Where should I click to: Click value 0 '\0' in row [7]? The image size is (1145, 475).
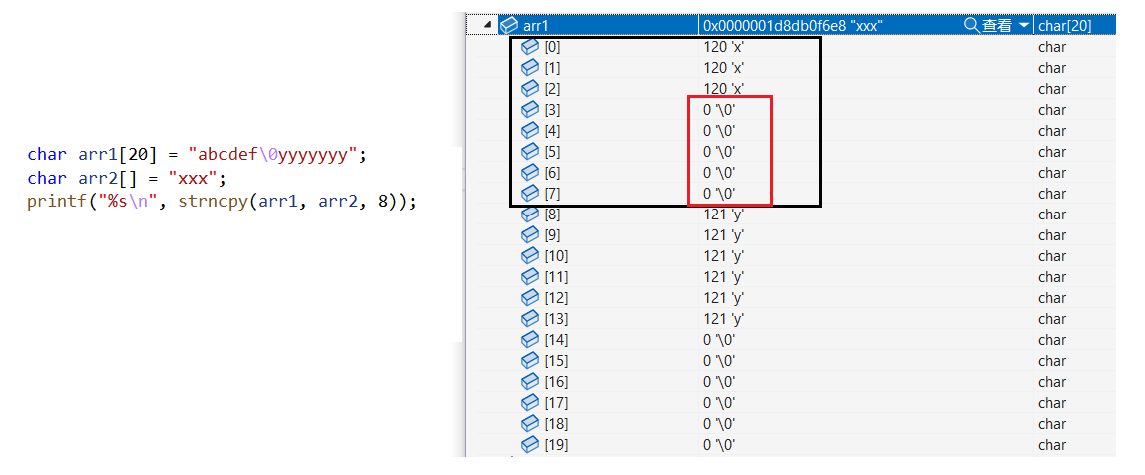pos(719,194)
